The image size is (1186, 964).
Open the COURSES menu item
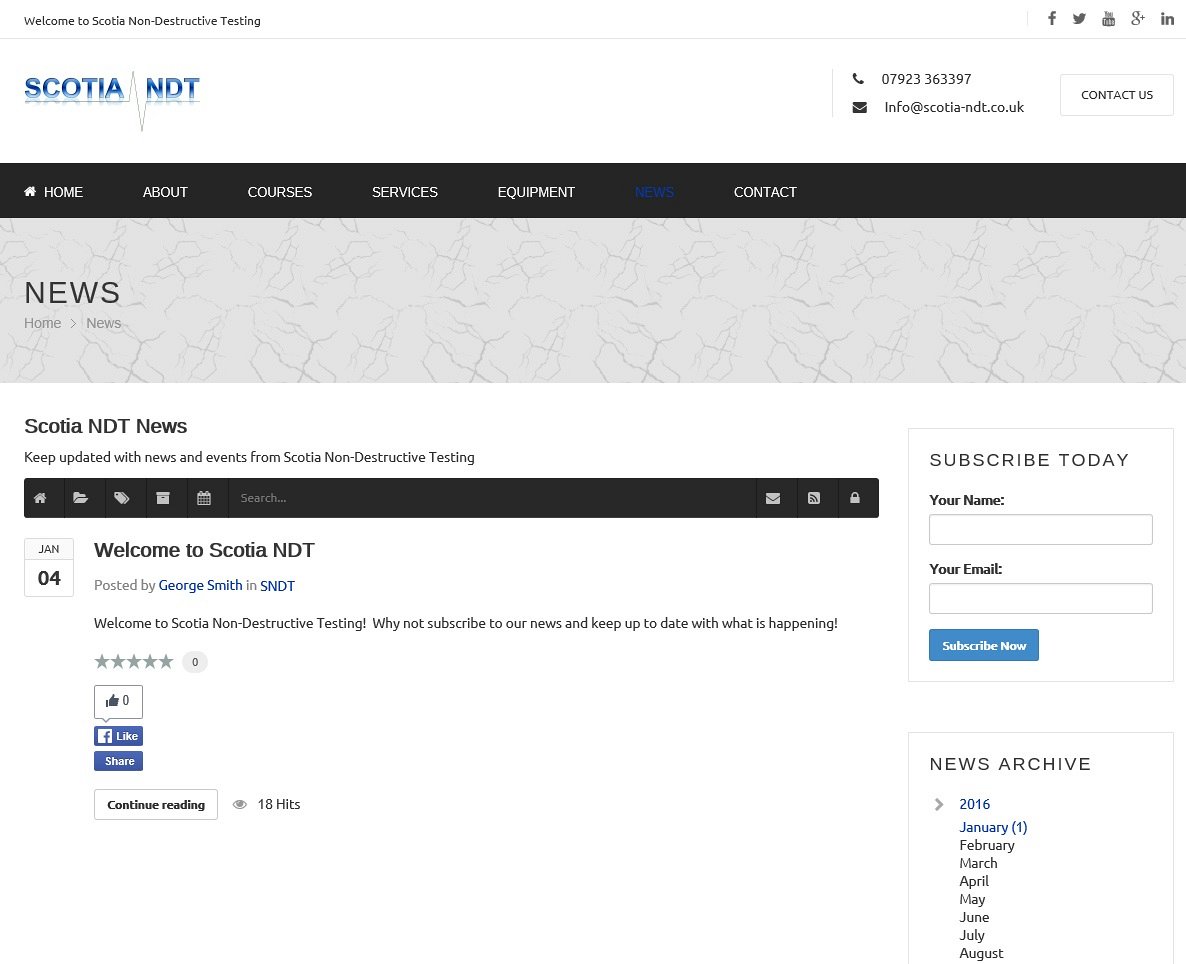tap(280, 192)
